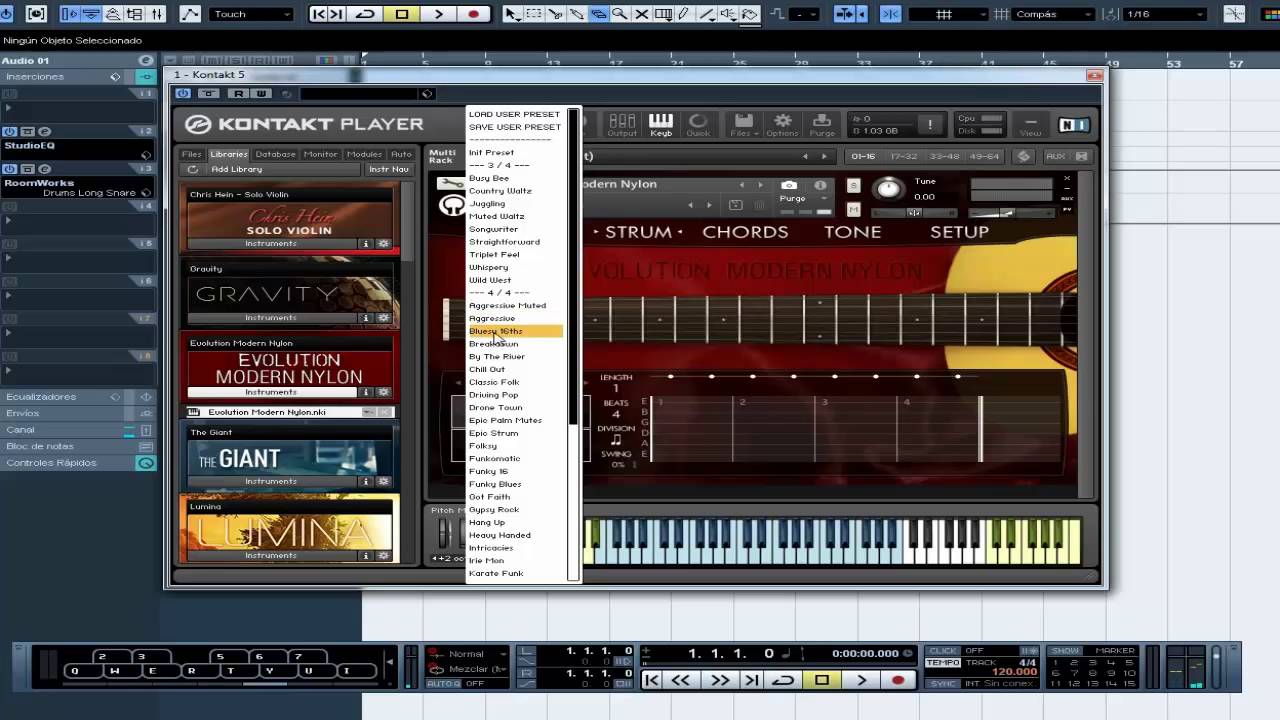Open the CHORDS page
1280x720 pixels.
coord(745,232)
